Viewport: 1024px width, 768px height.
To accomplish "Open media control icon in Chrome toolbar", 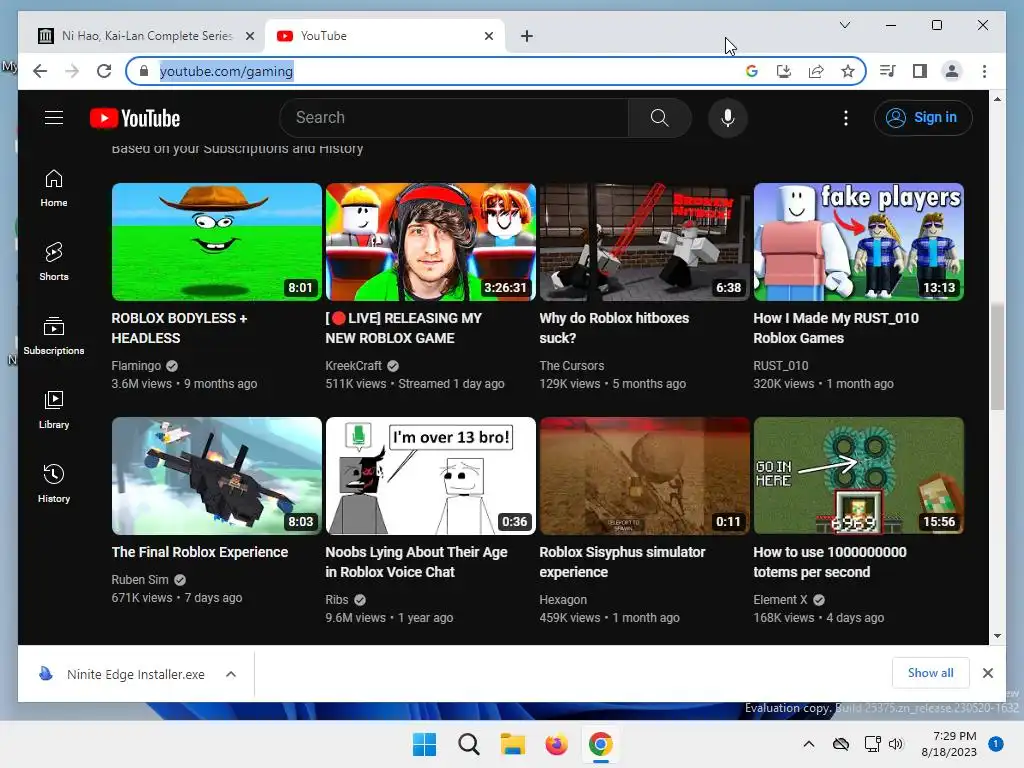I will pyautogui.click(x=888, y=71).
